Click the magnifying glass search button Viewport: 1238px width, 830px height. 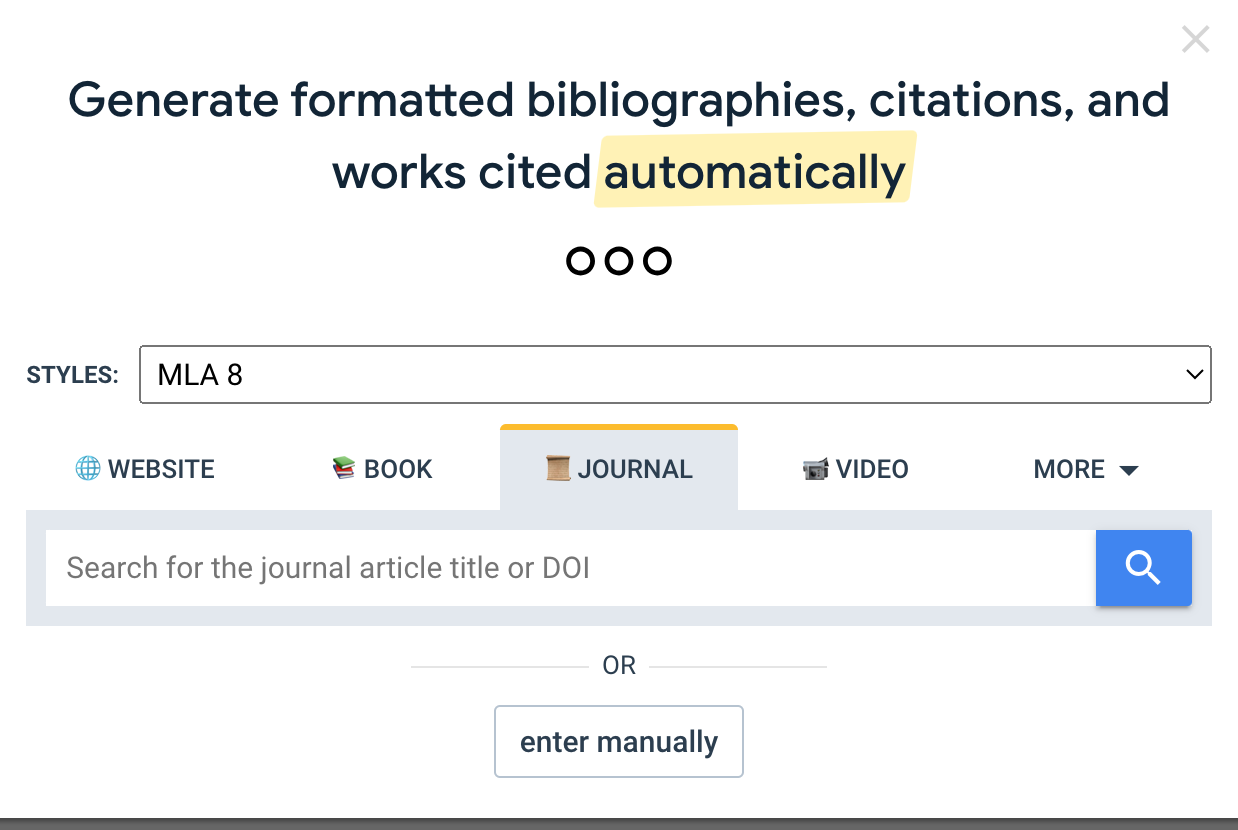tap(1143, 568)
